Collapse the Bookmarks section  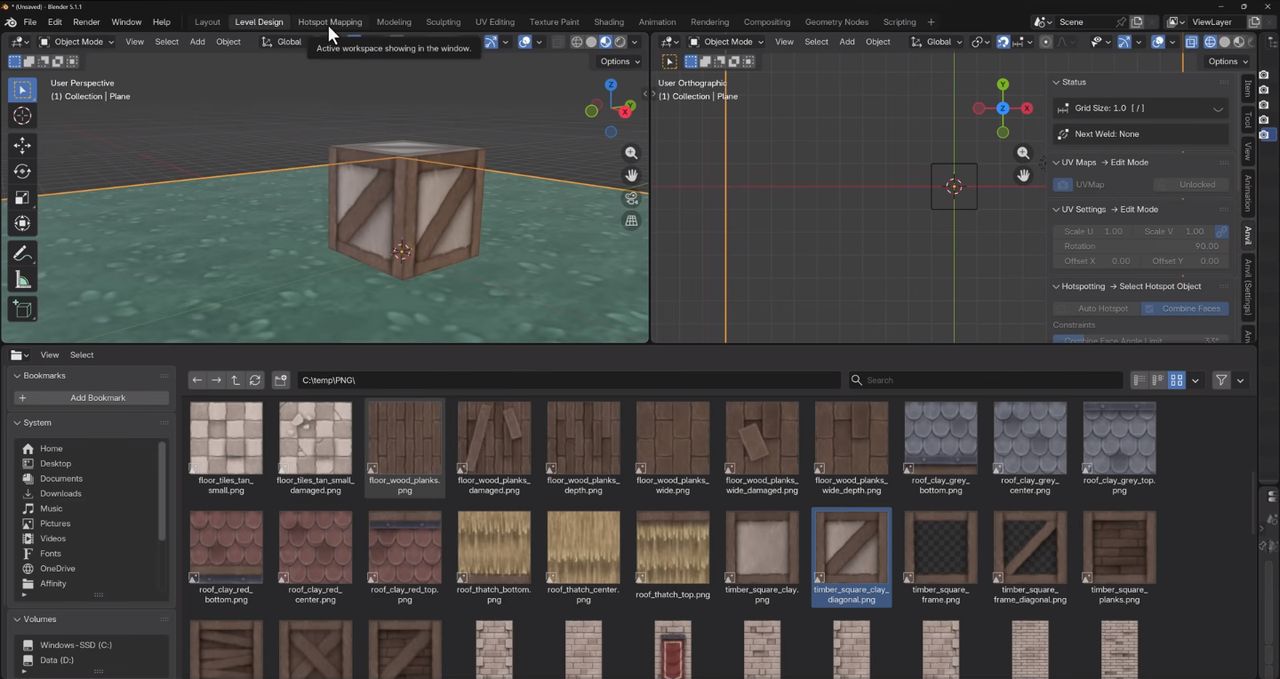pos(44,375)
